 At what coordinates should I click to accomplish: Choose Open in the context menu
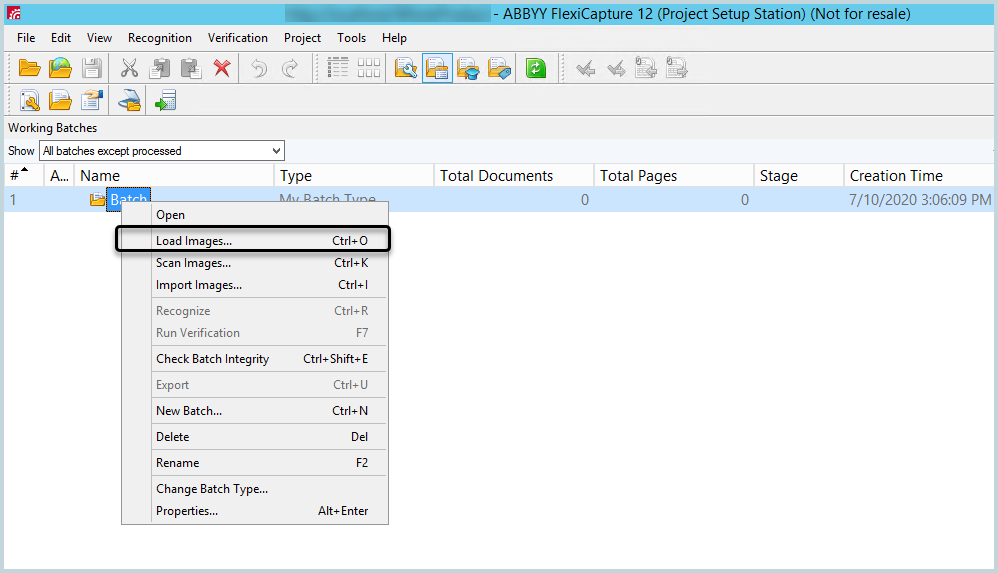pyautogui.click(x=255, y=215)
